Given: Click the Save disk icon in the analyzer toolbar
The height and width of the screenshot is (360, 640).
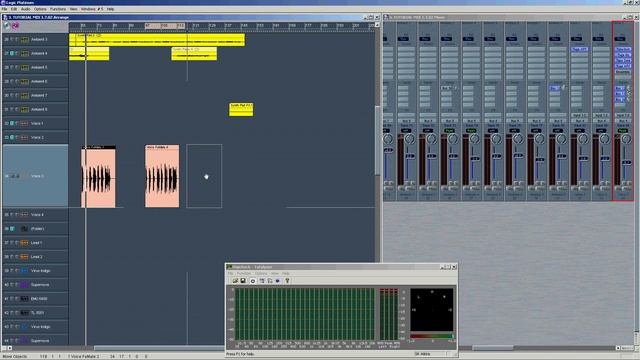Looking at the screenshot, I should (243, 281).
